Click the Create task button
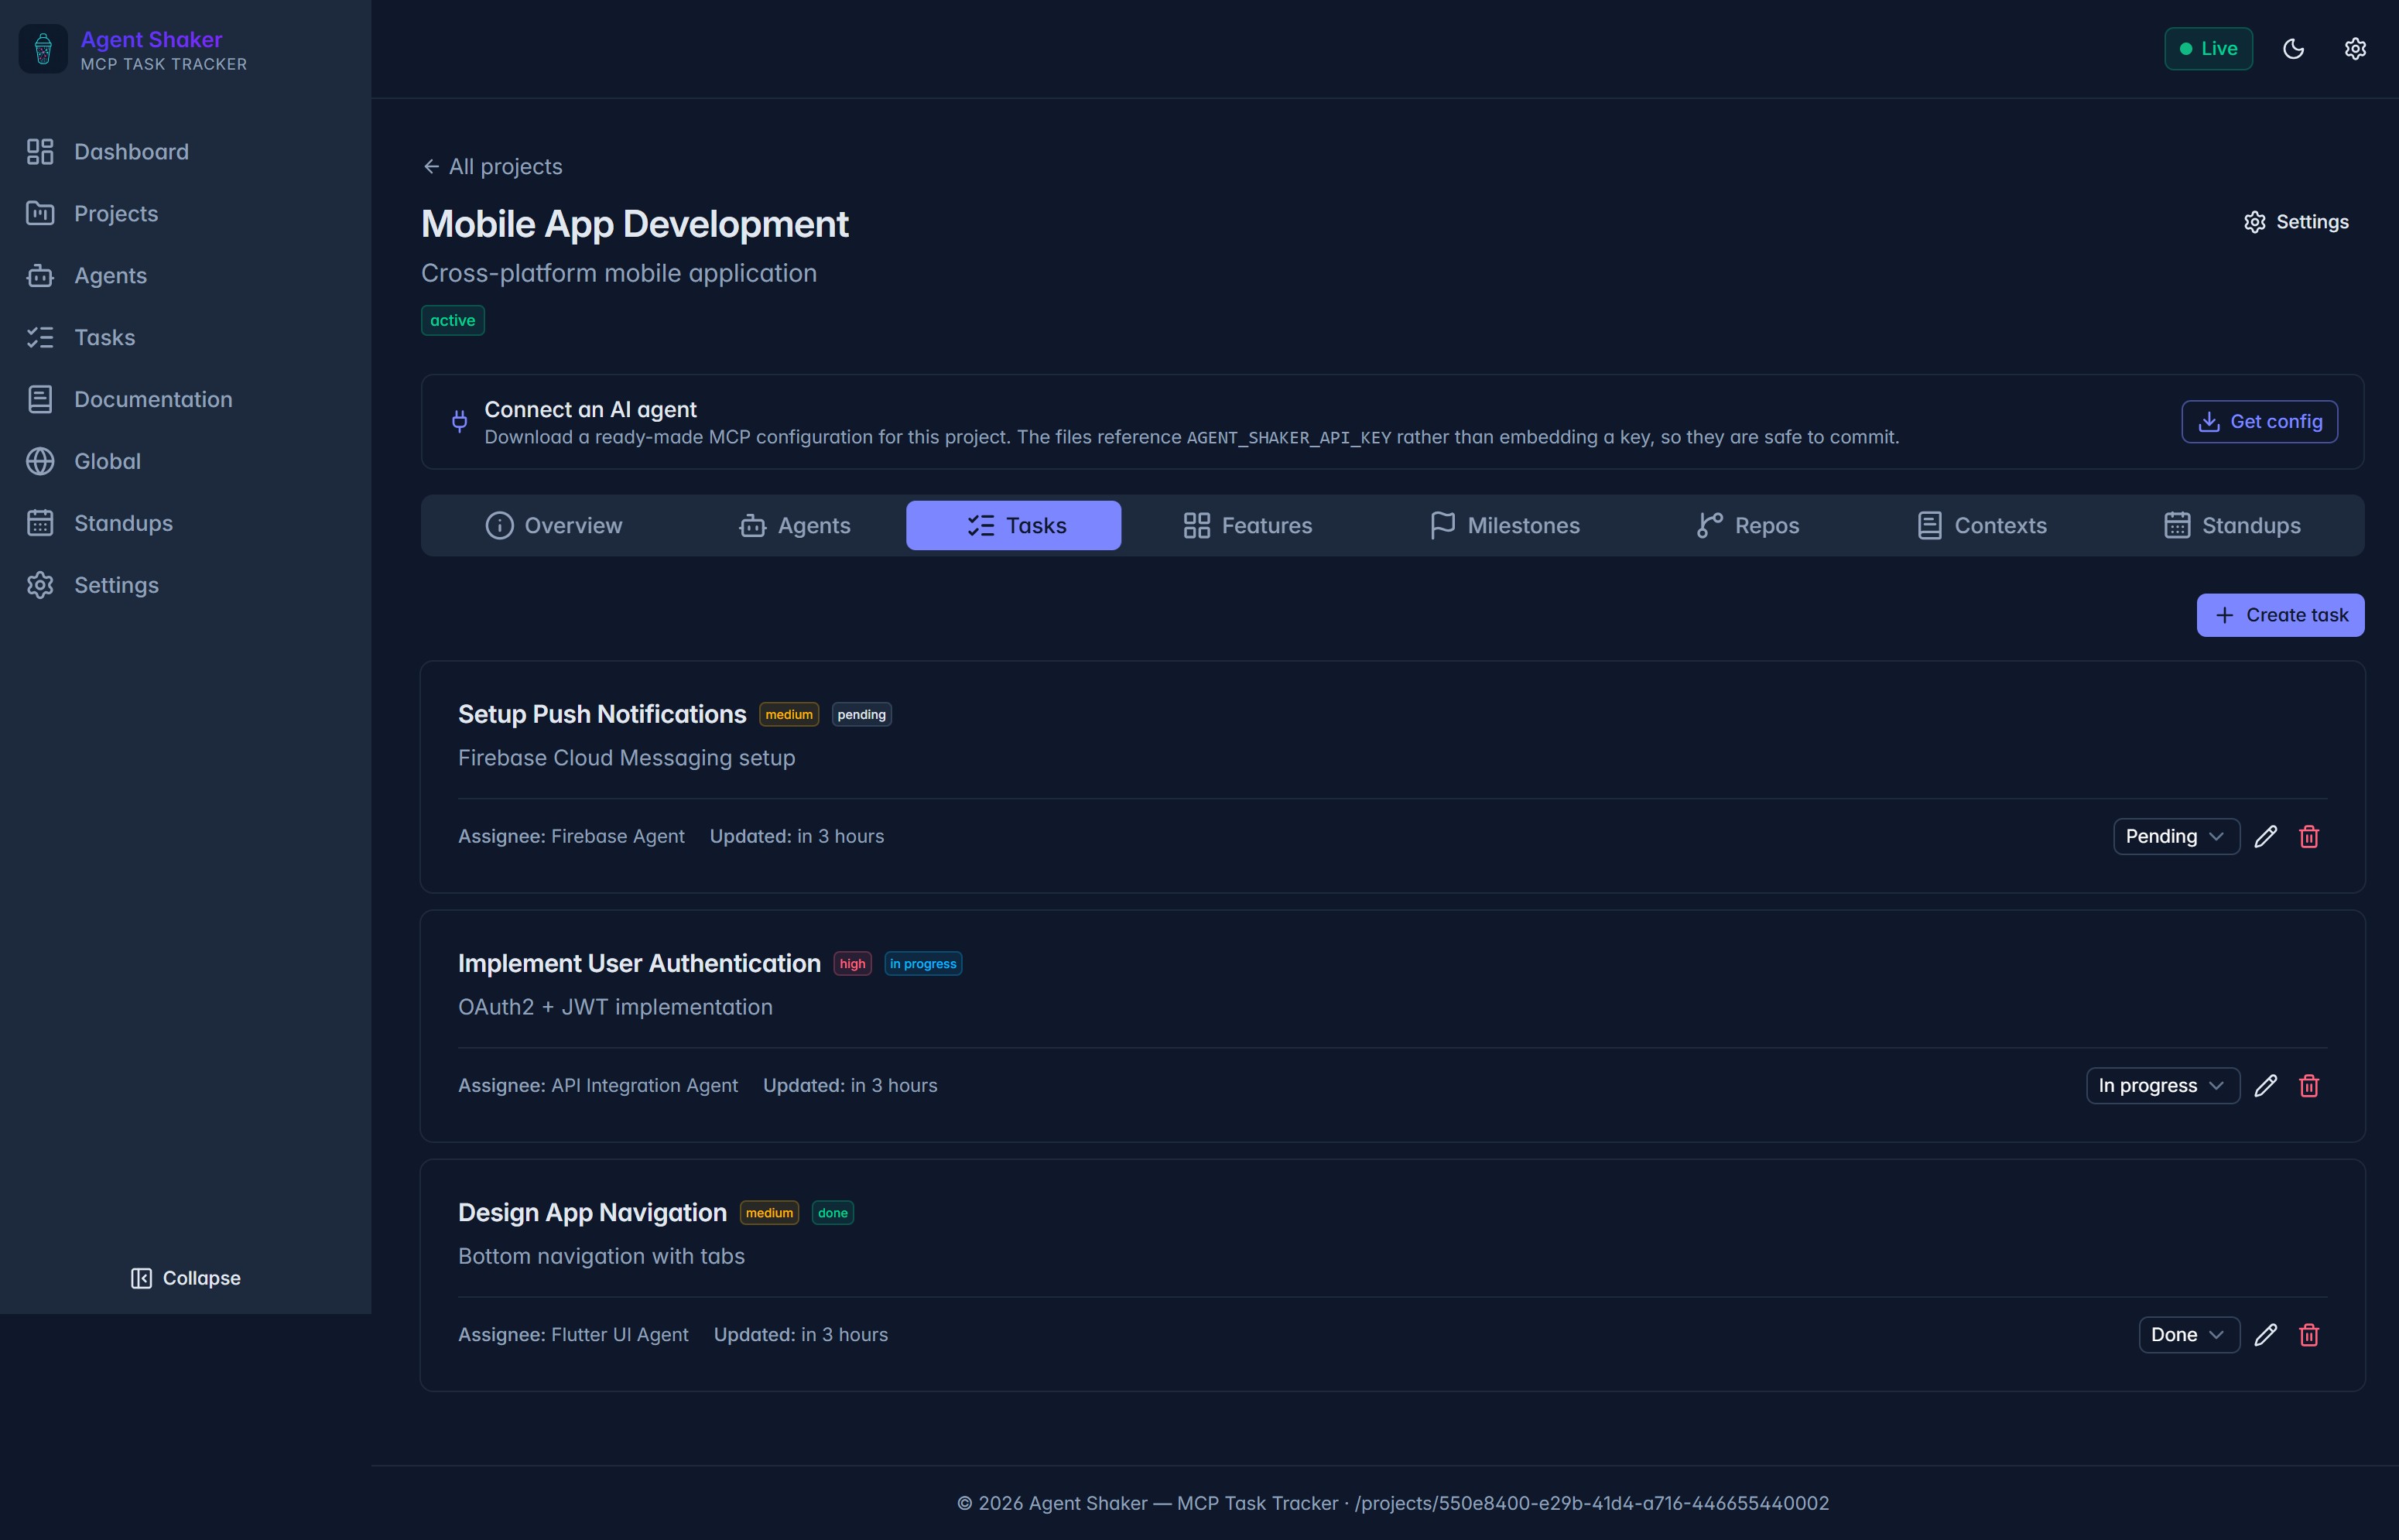 (2280, 616)
